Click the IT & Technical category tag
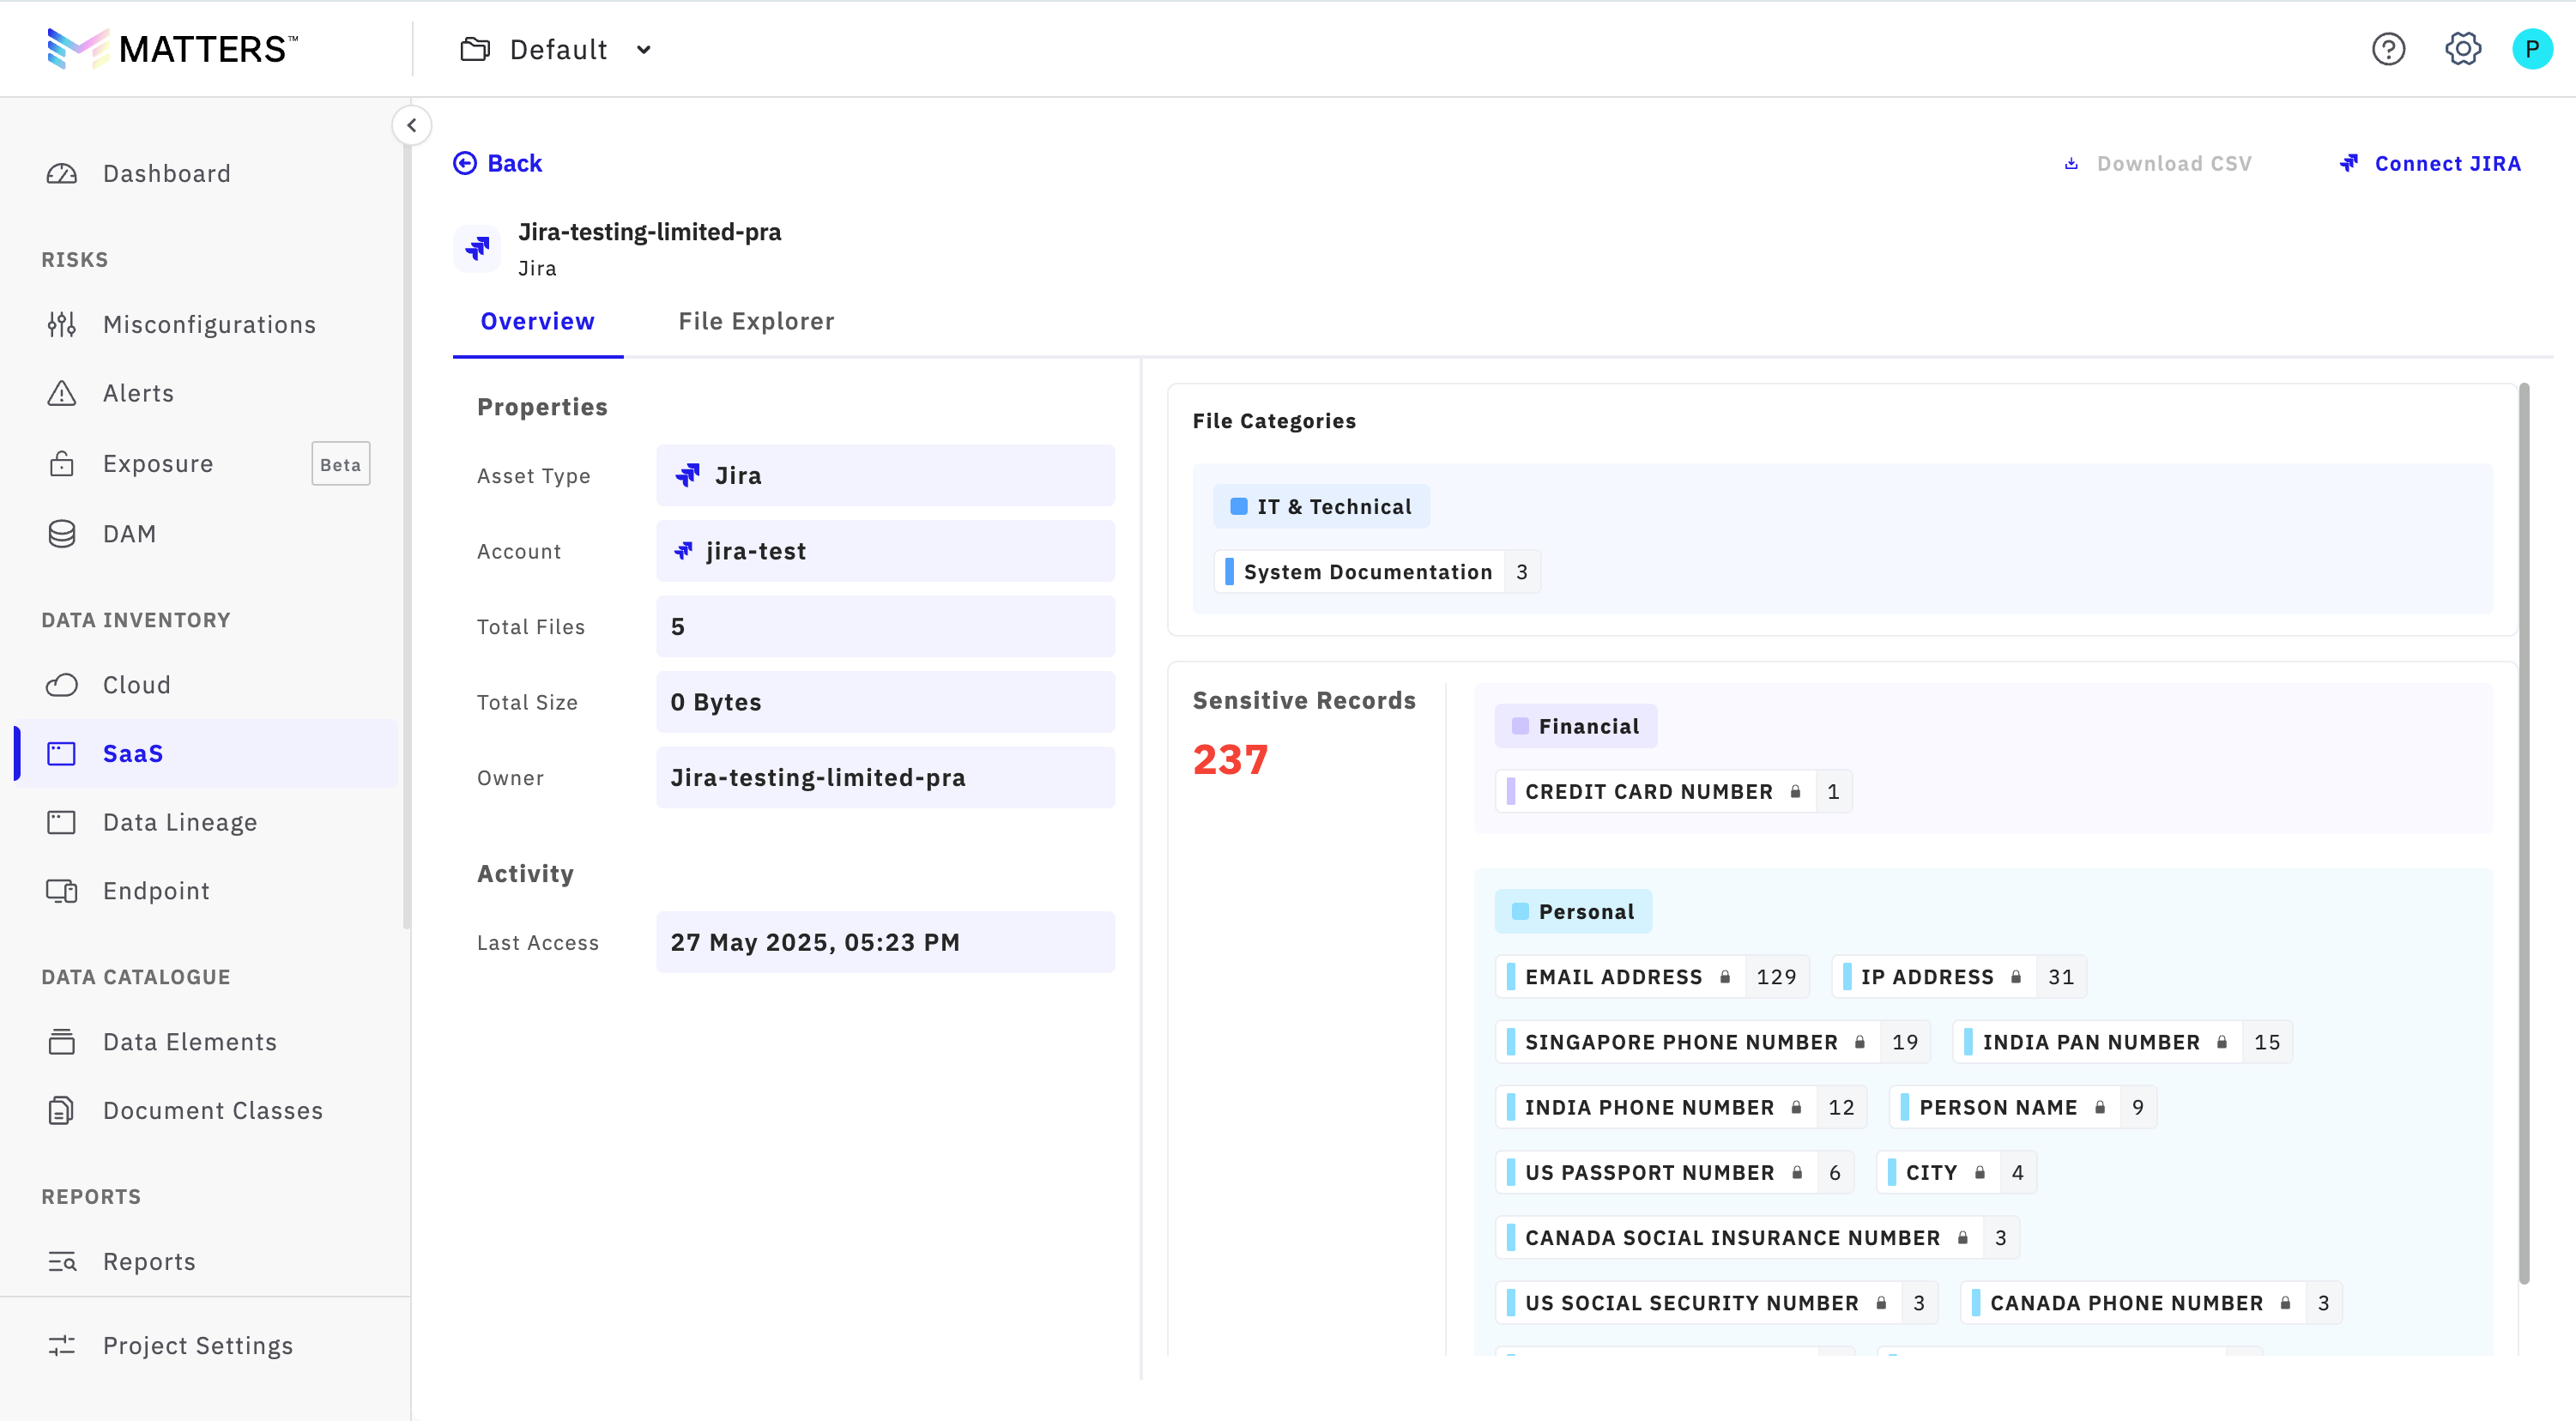This screenshot has height=1421, width=2576. tap(1320, 507)
